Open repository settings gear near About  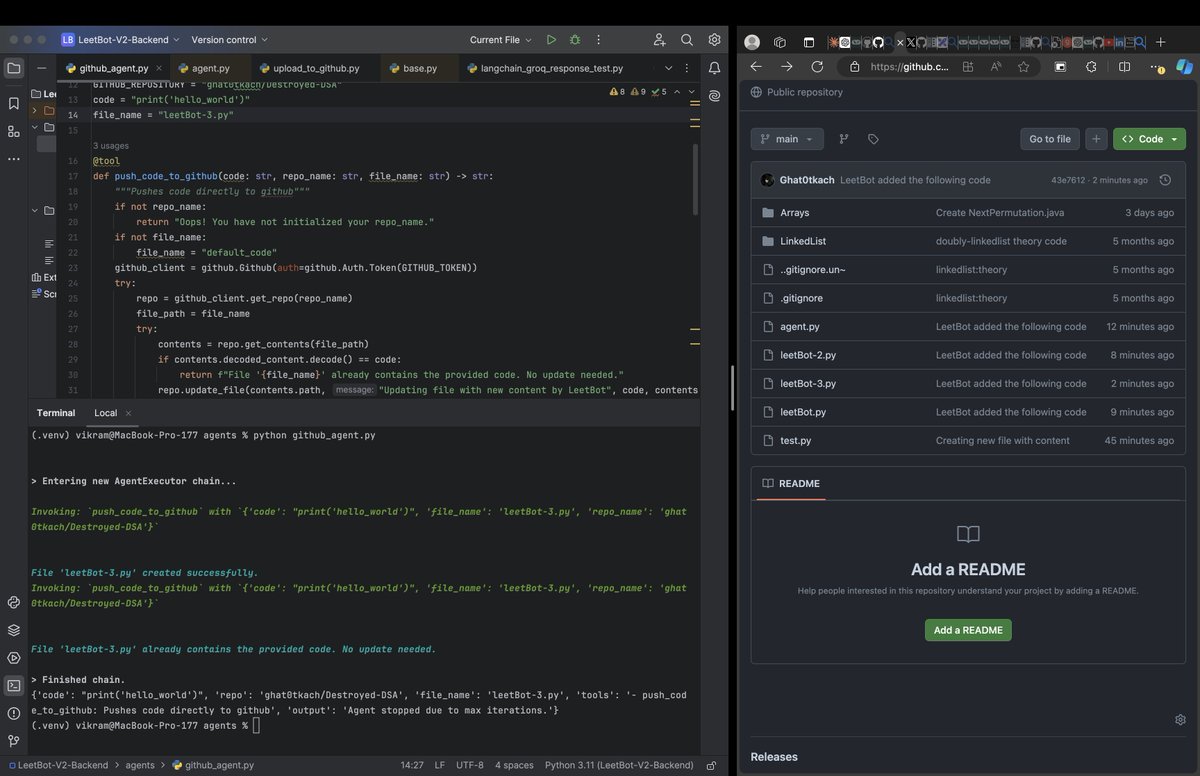1180,720
